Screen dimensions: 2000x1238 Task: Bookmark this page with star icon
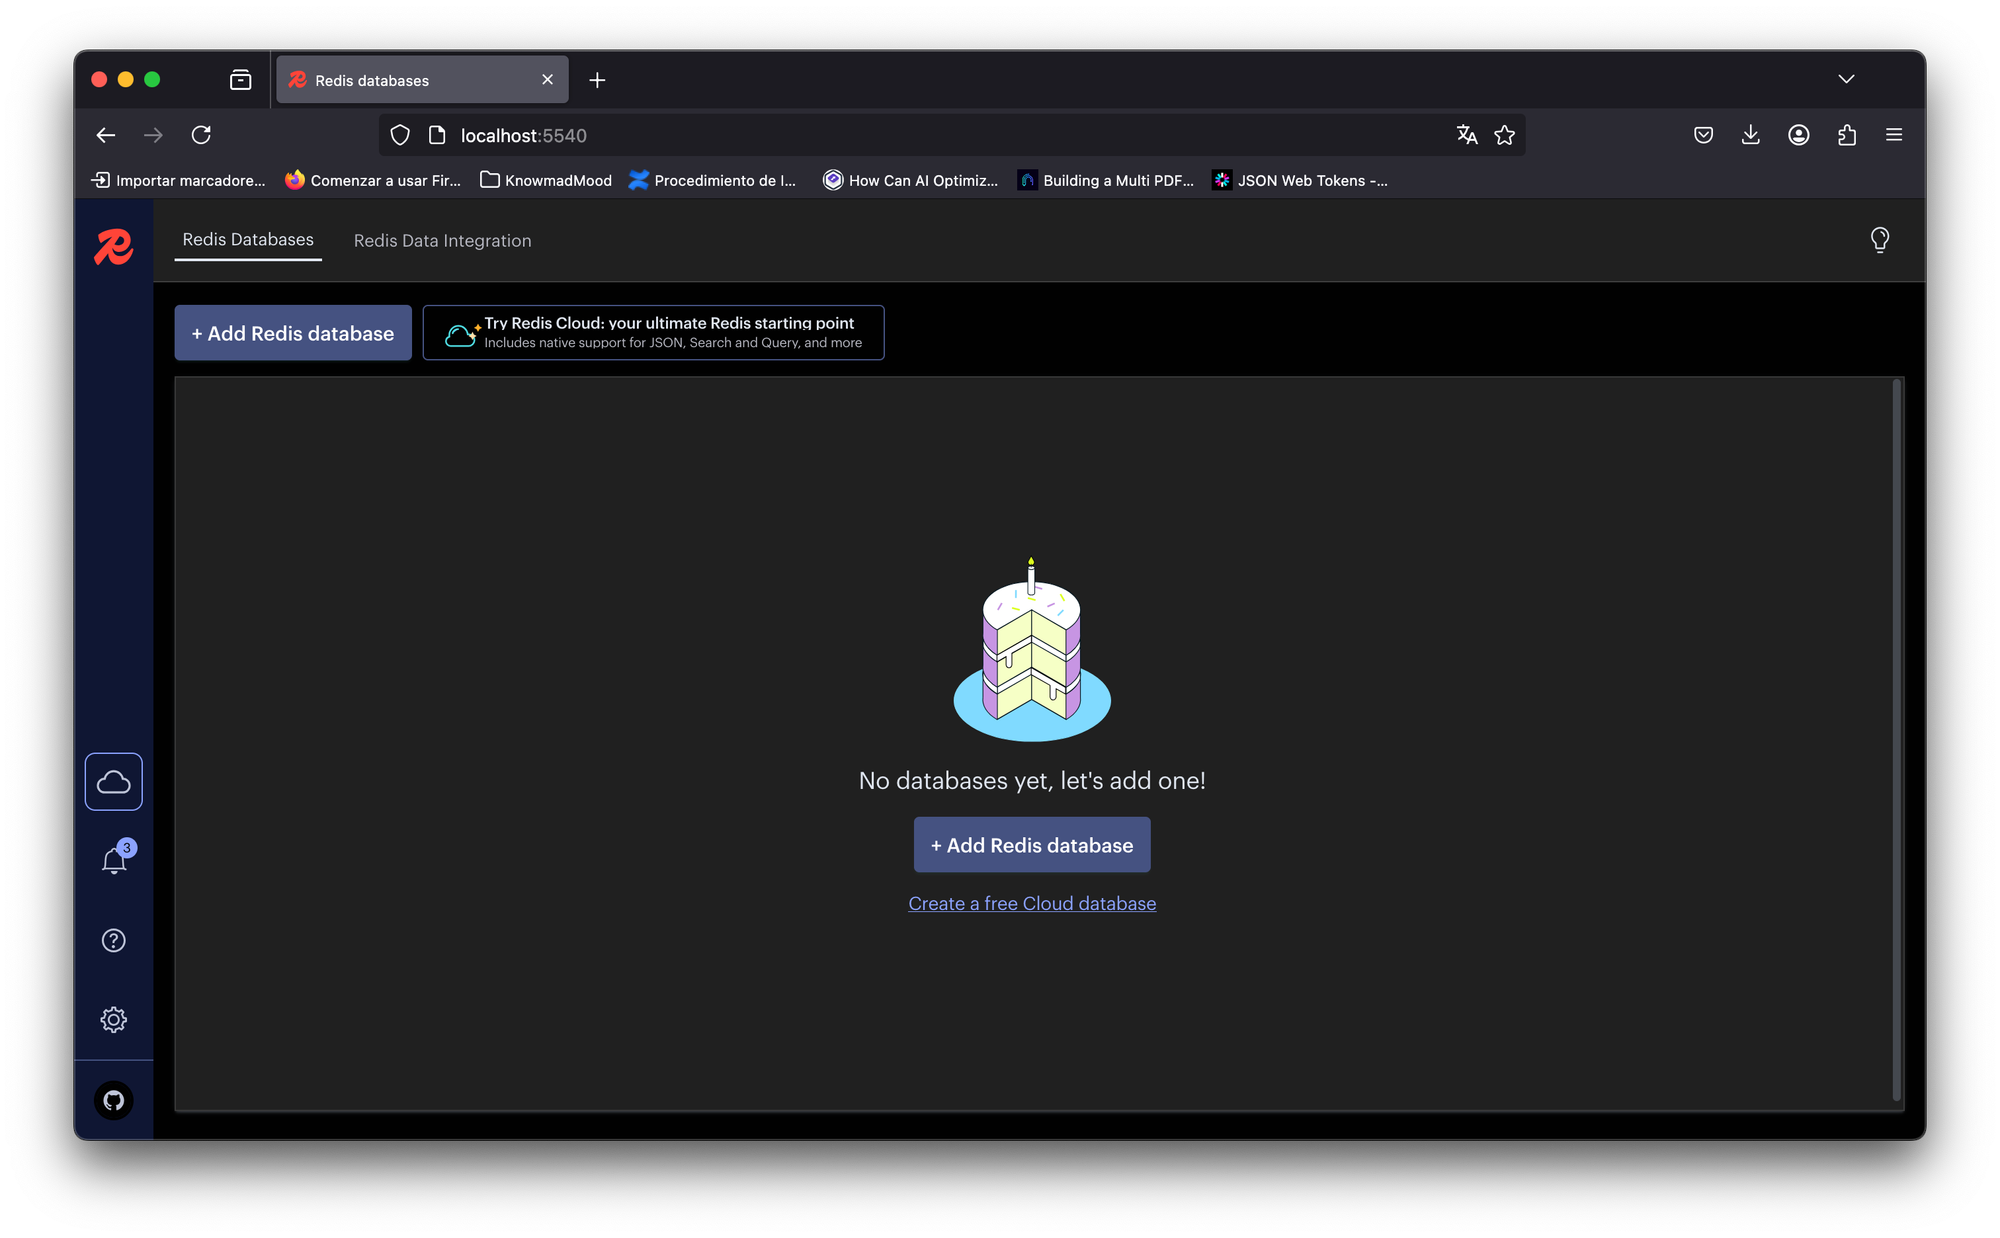pos(1504,135)
